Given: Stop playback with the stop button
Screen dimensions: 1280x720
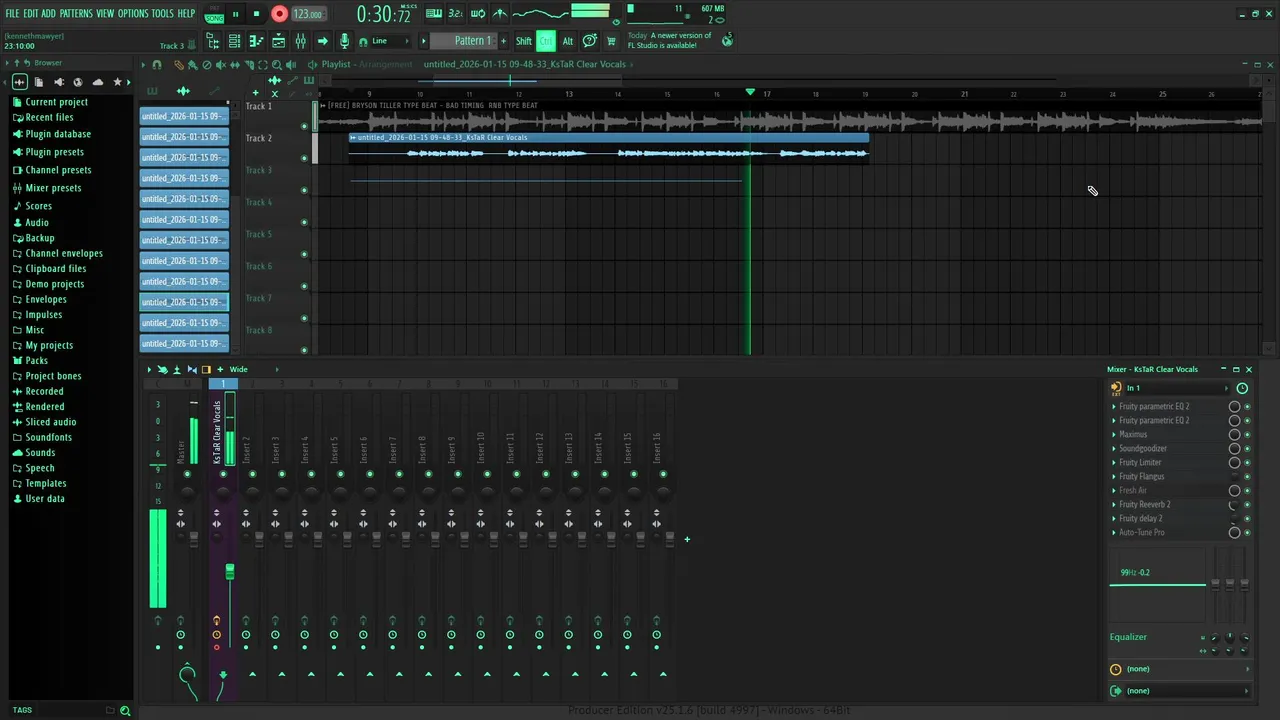Looking at the screenshot, I should pyautogui.click(x=257, y=14).
